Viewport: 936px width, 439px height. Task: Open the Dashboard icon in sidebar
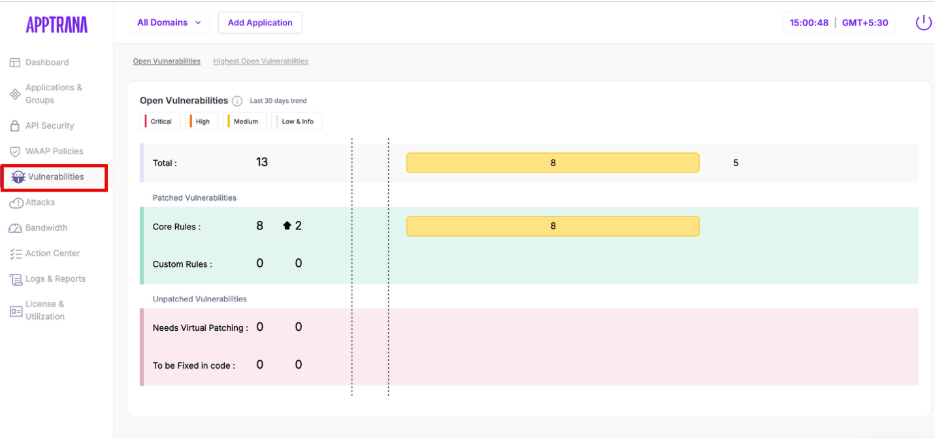point(15,62)
